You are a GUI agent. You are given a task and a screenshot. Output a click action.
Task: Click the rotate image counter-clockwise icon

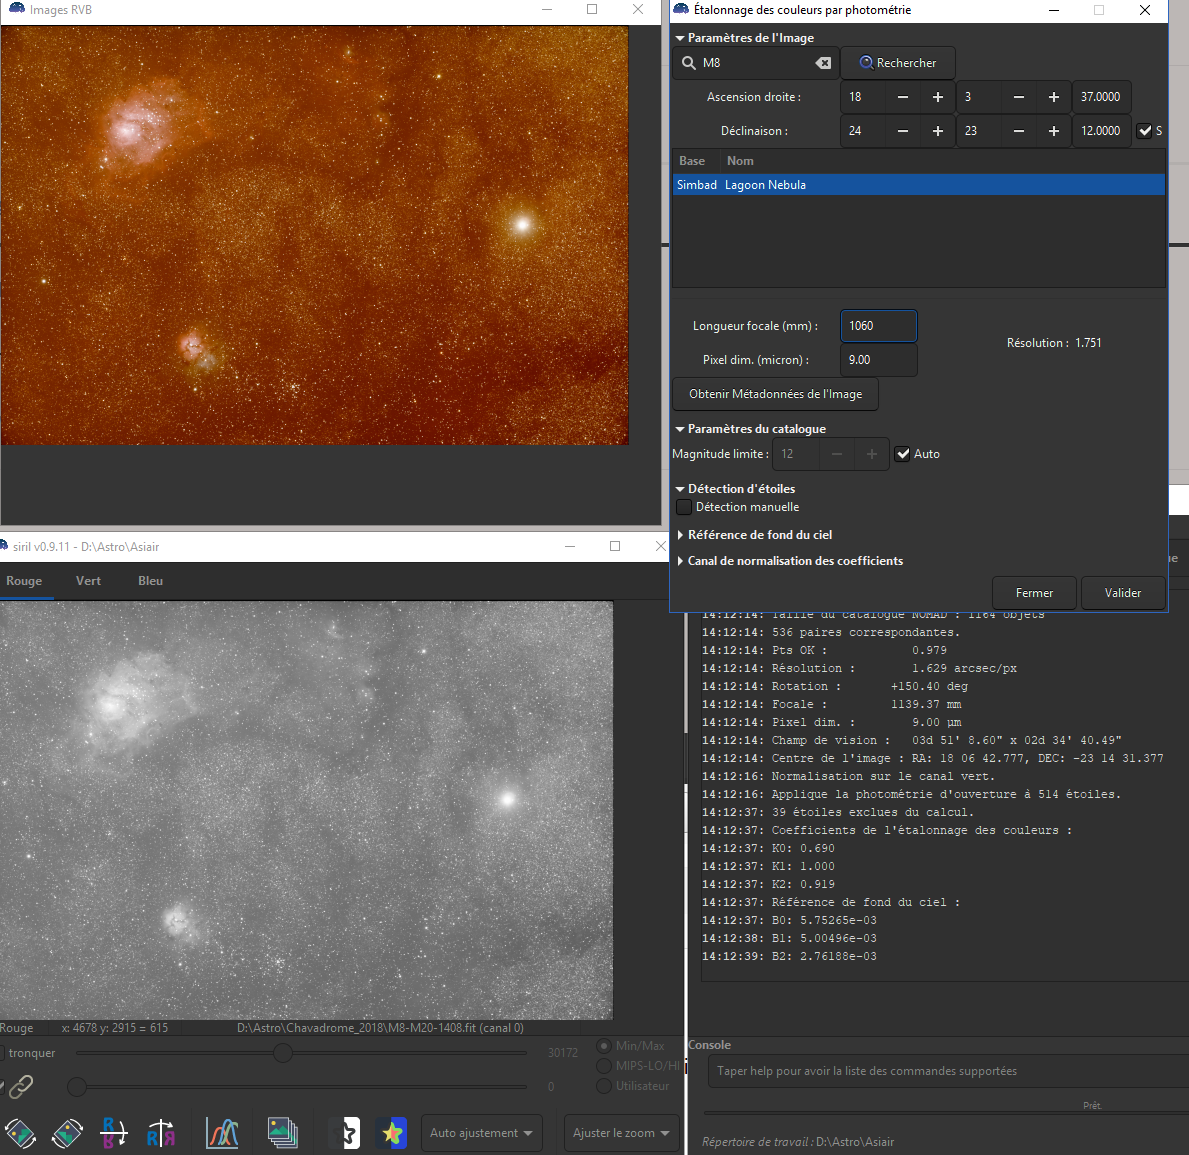(20, 1133)
